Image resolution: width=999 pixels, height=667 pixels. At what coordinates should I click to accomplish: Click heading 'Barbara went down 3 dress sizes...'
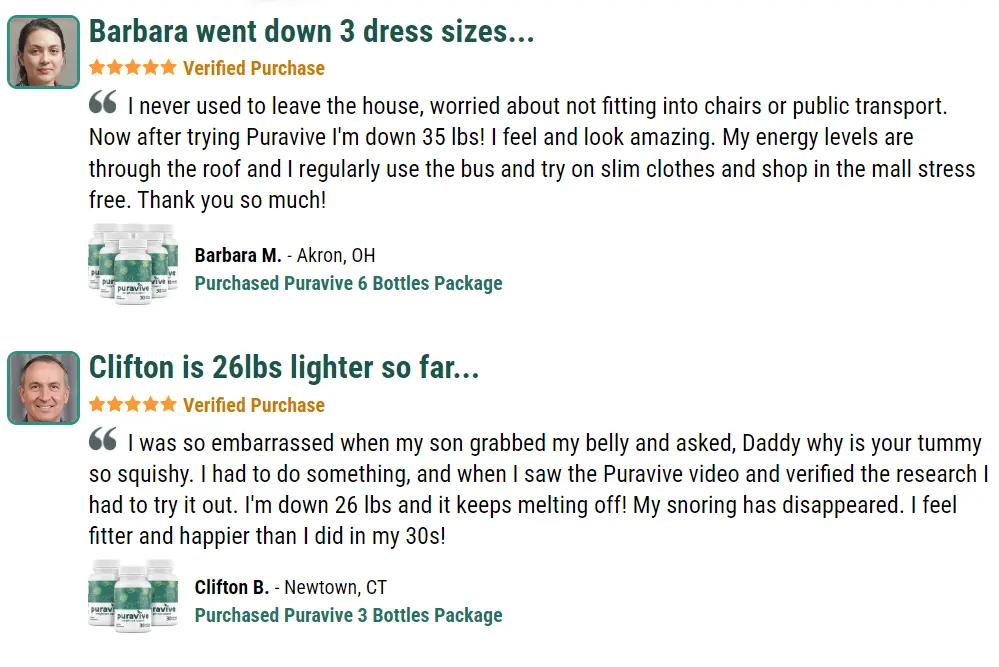(x=312, y=31)
